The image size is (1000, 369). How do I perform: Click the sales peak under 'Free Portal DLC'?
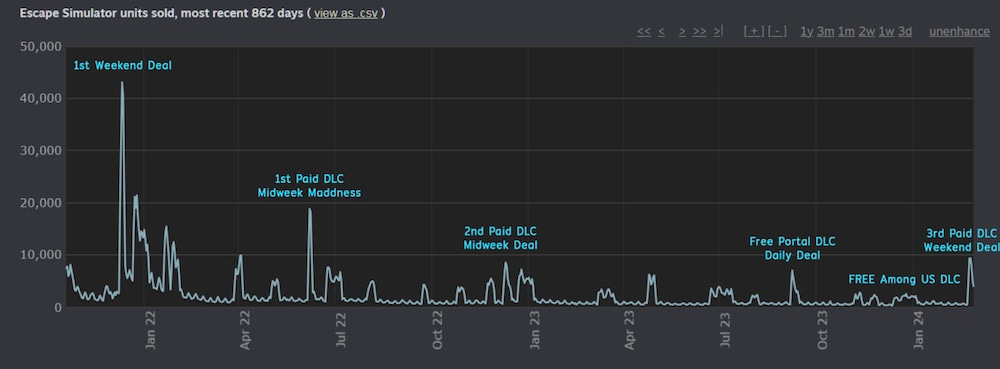(792, 270)
